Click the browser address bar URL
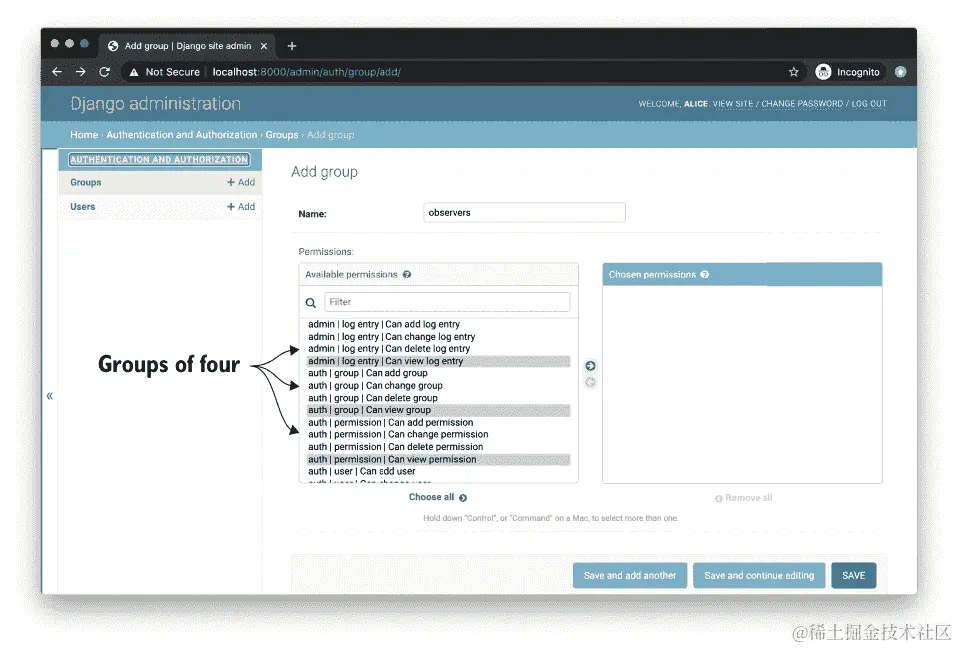Screen dimensions: 958x649 307,72
